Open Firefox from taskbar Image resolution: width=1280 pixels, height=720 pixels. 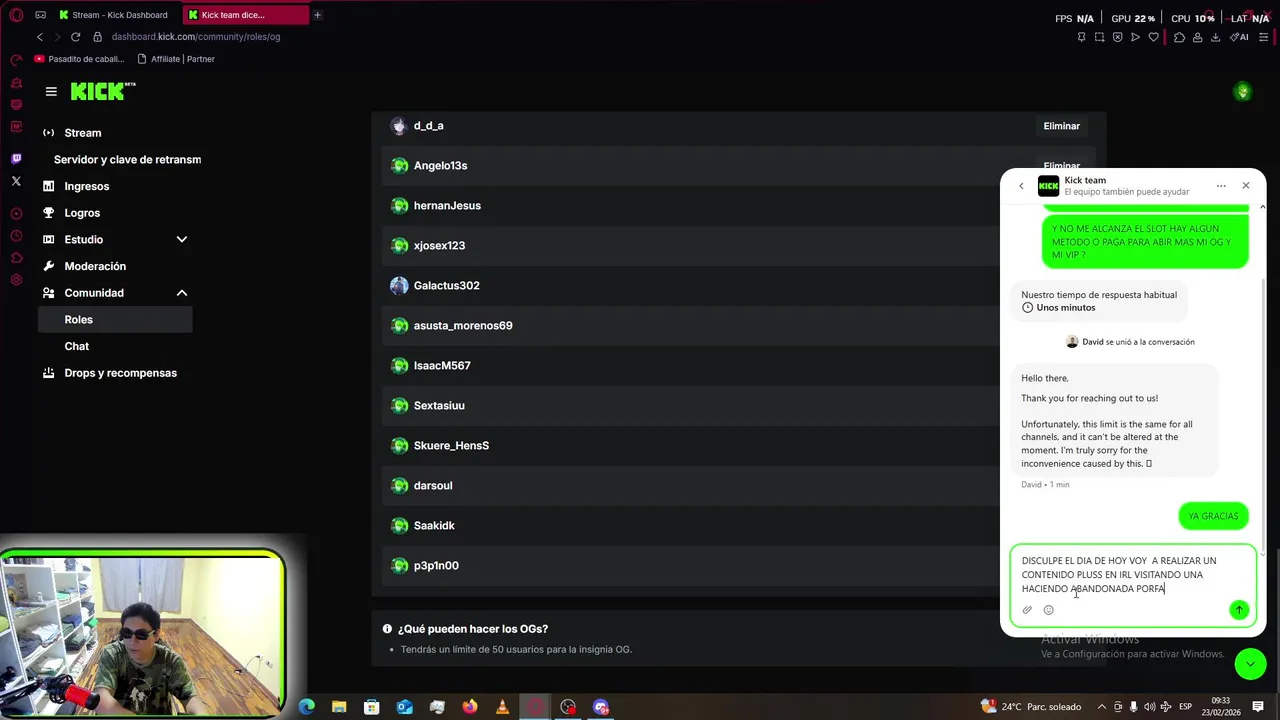pos(470,707)
